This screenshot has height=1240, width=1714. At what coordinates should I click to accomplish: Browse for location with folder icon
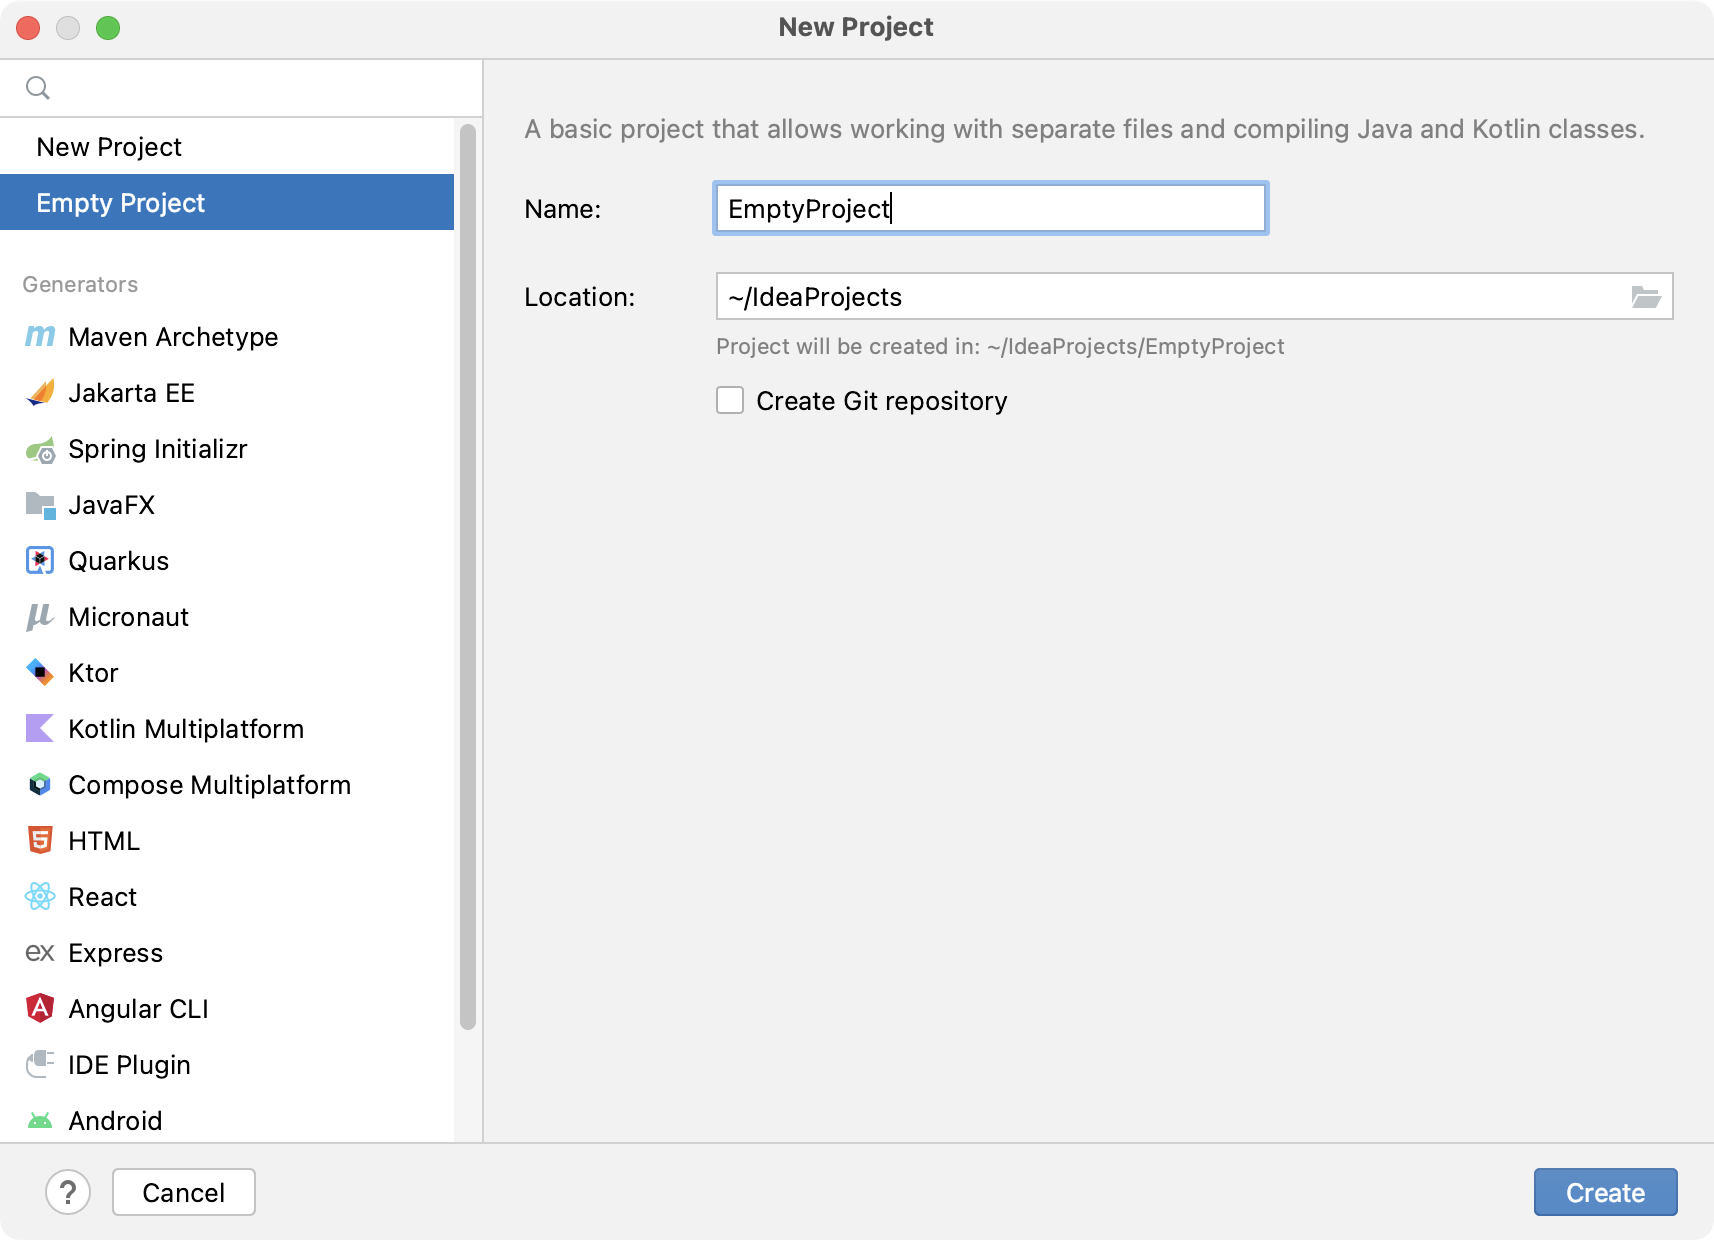point(1646,297)
